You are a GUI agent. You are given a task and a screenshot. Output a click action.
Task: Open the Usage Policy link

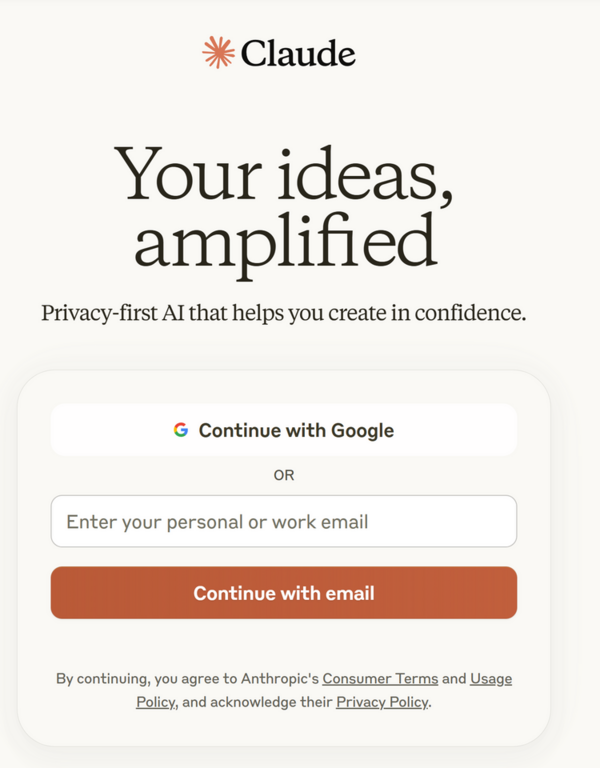tap(491, 679)
